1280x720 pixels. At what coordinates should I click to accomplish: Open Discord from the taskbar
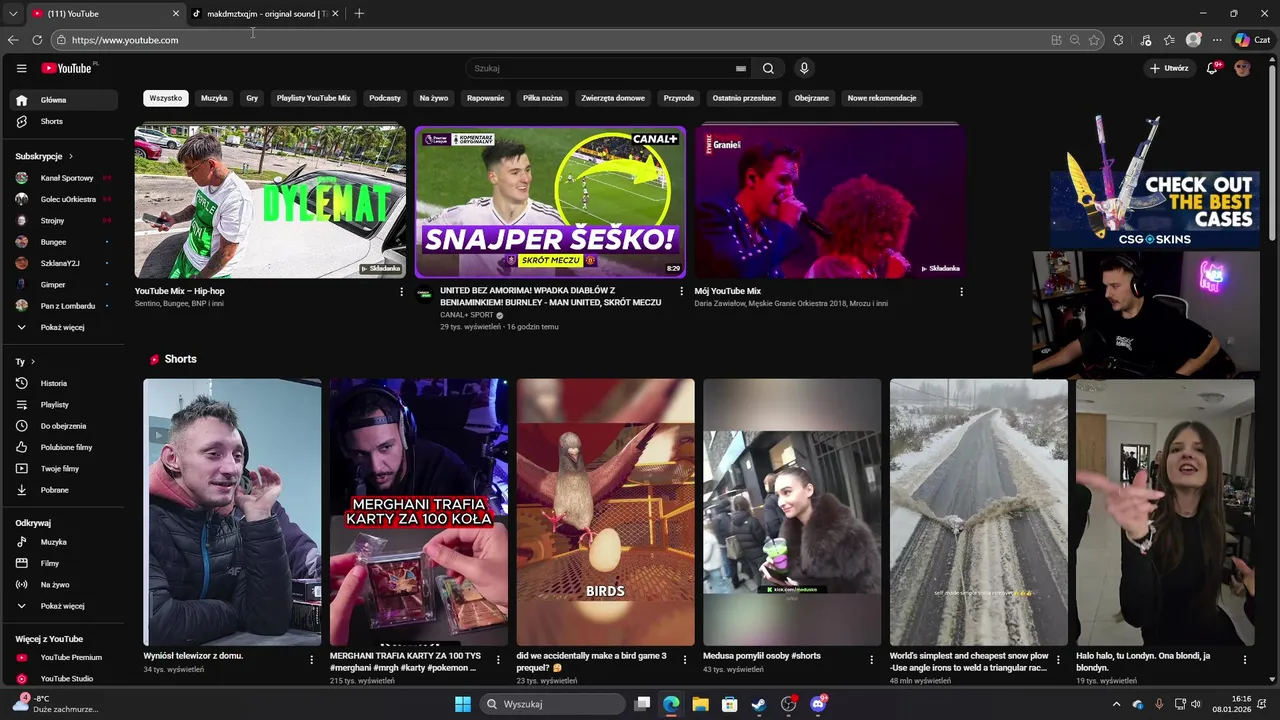point(818,704)
